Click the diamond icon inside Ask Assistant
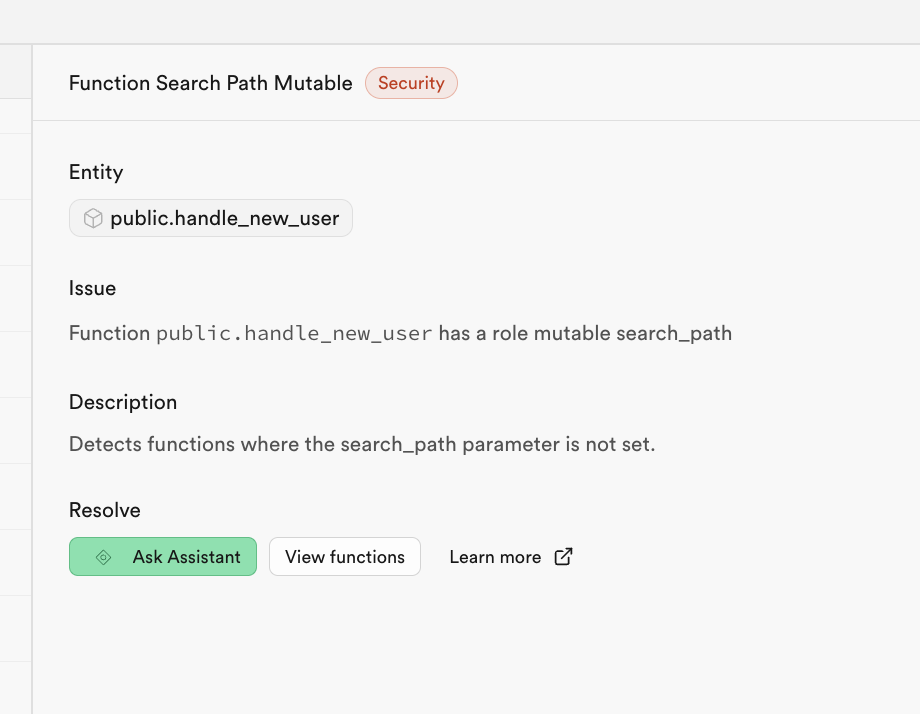The image size is (920, 714). [x=103, y=557]
